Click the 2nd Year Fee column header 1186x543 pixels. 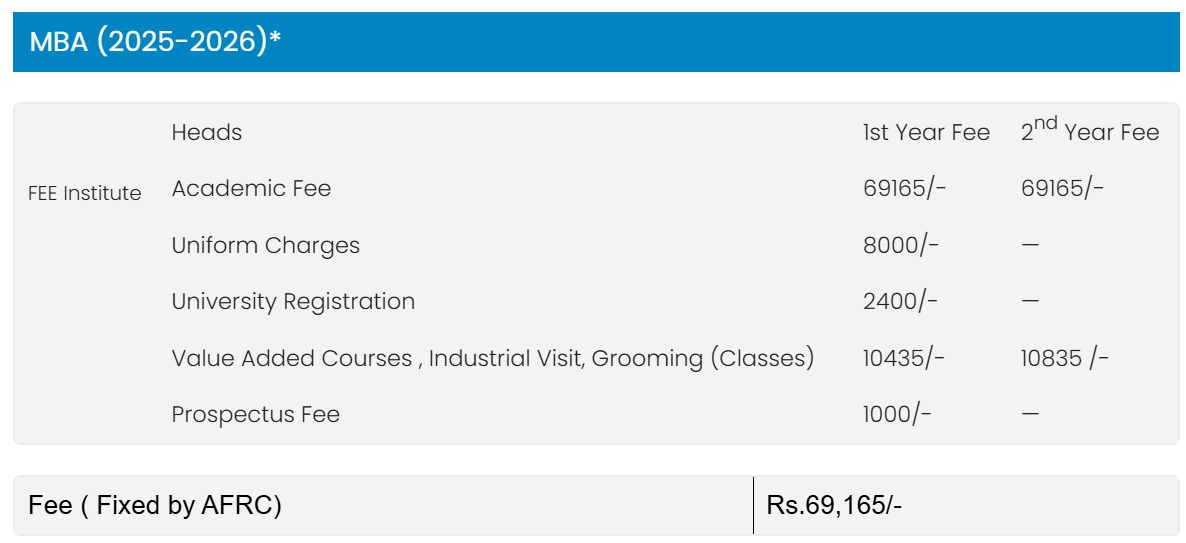click(x=1089, y=131)
